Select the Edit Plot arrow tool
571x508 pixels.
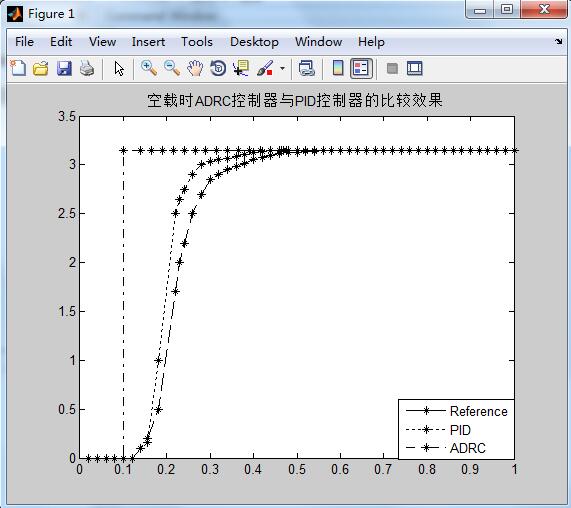pyautogui.click(x=119, y=68)
